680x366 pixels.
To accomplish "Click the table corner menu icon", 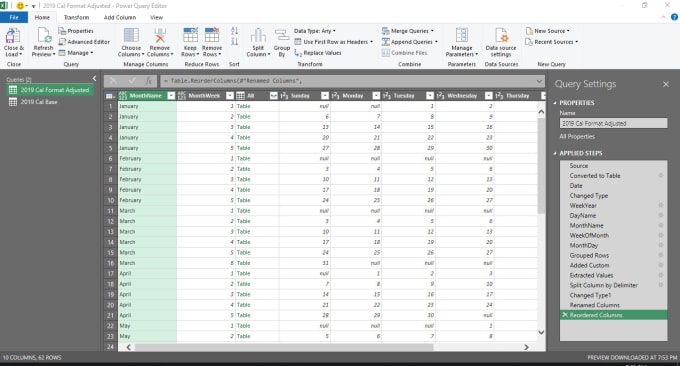I will [x=110, y=96].
